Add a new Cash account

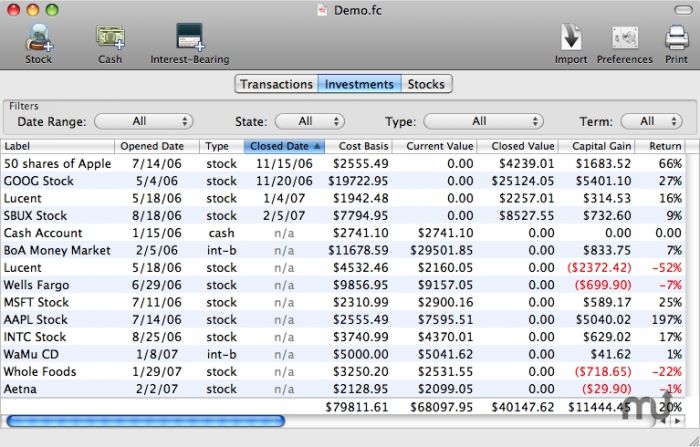pyautogui.click(x=110, y=44)
